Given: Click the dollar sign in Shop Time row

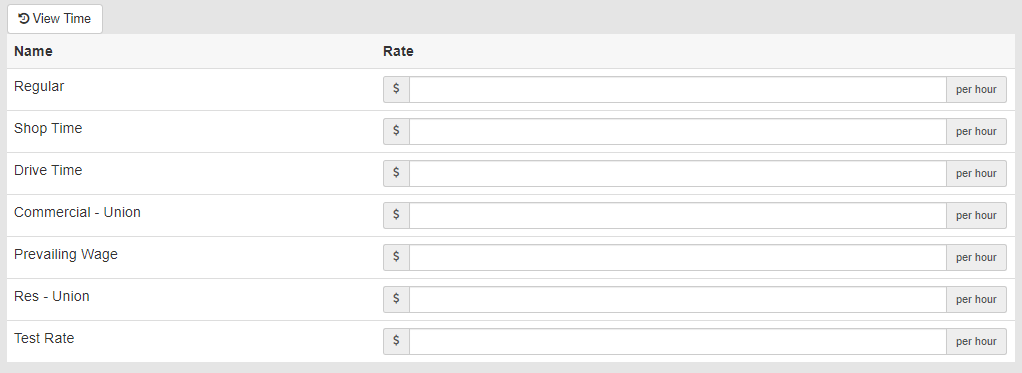Looking at the screenshot, I should click(396, 131).
